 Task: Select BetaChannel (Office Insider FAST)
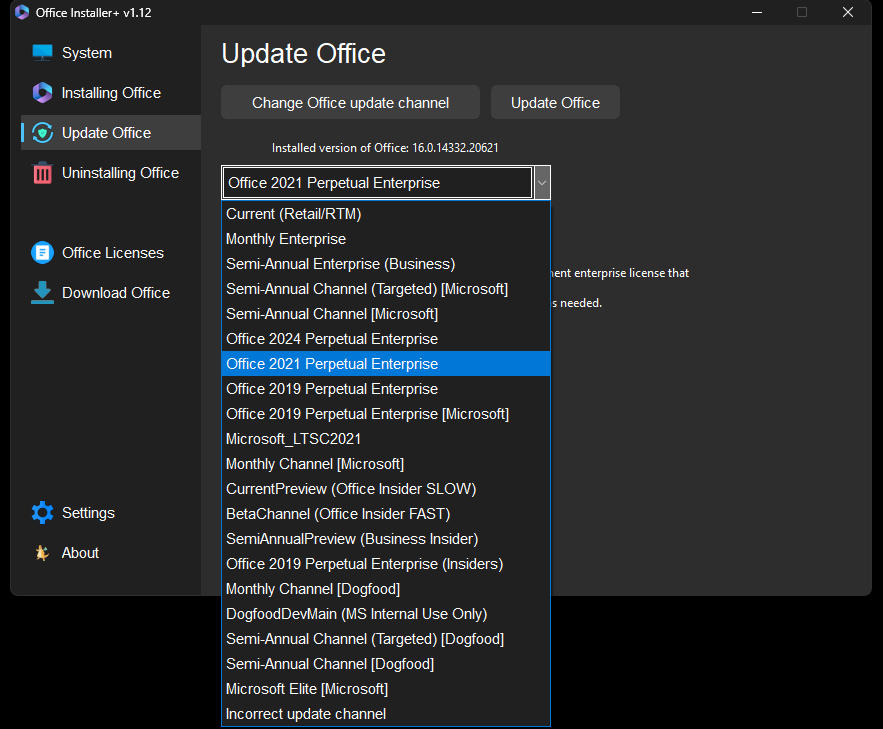[x=386, y=514]
